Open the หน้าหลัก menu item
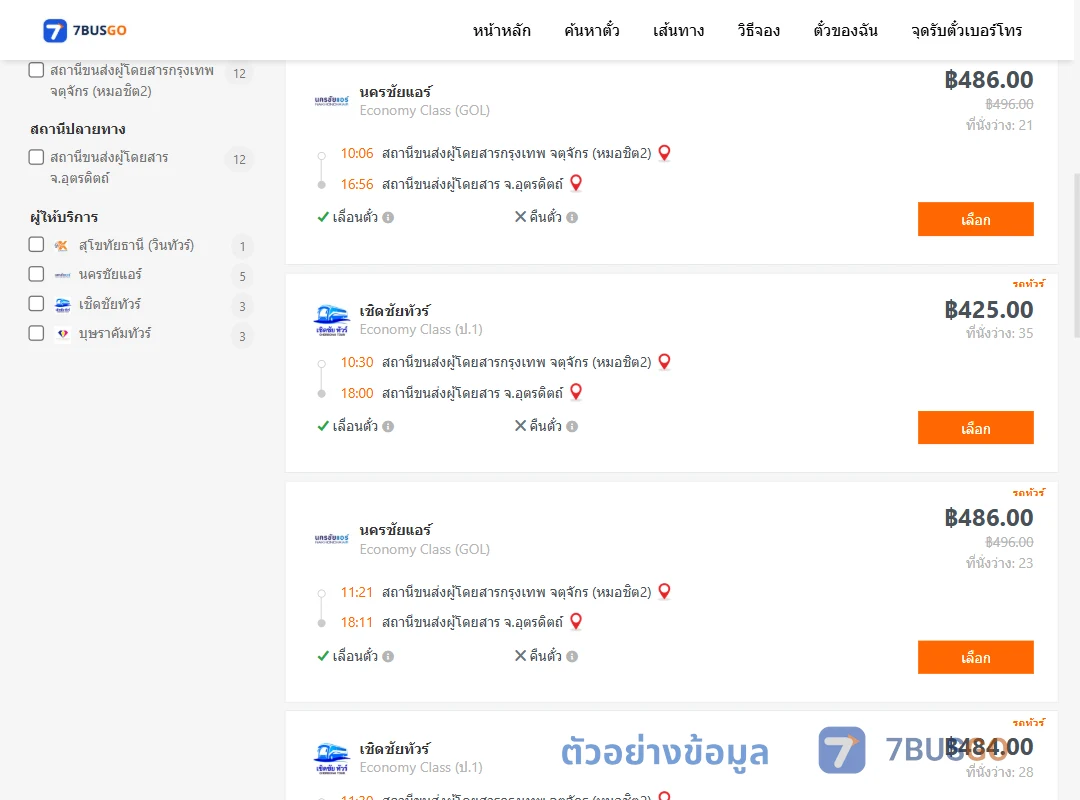Screen dimensions: 1080x800 point(501,30)
